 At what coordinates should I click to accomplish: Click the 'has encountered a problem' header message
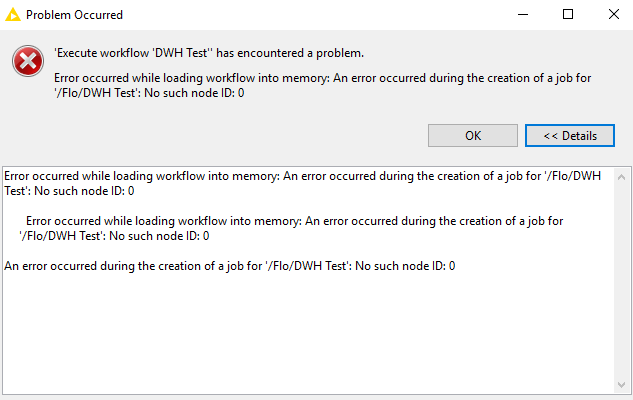(x=209, y=53)
